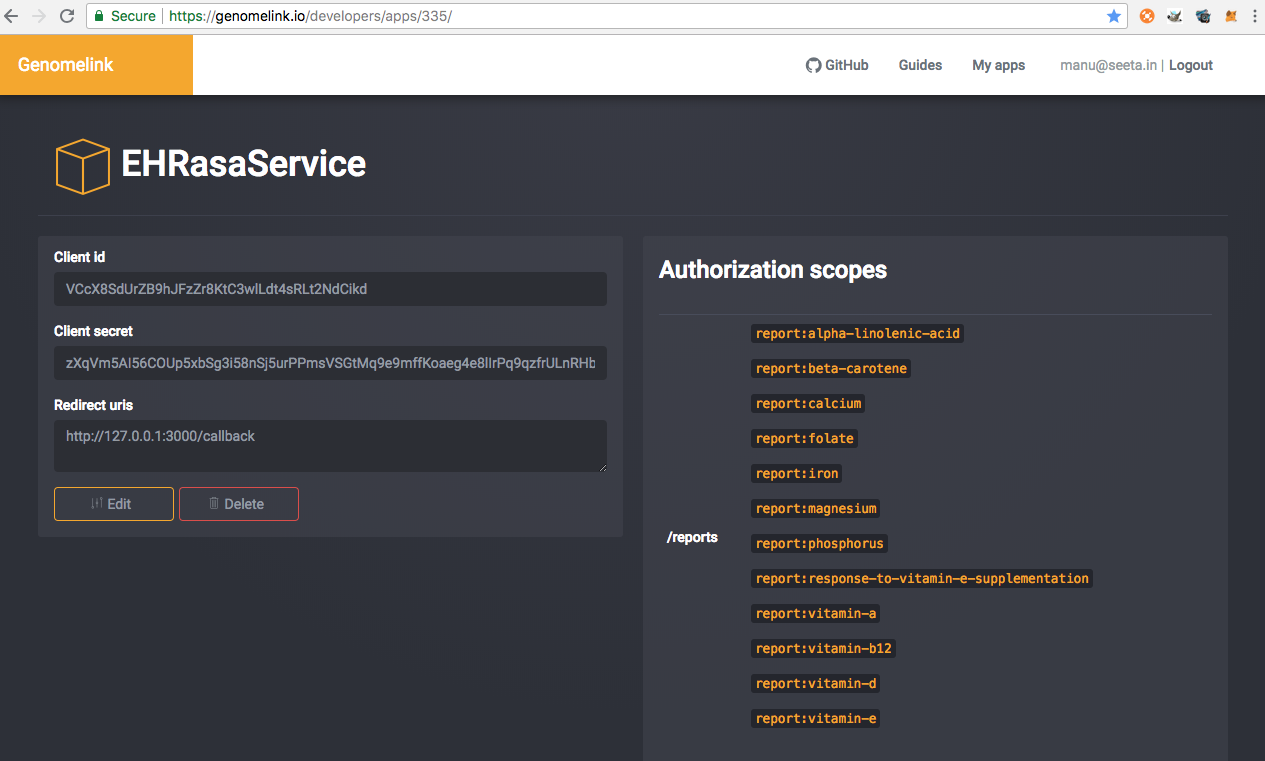This screenshot has width=1265, height=761.
Task: Click the /reports endpoint label
Action: [692, 537]
